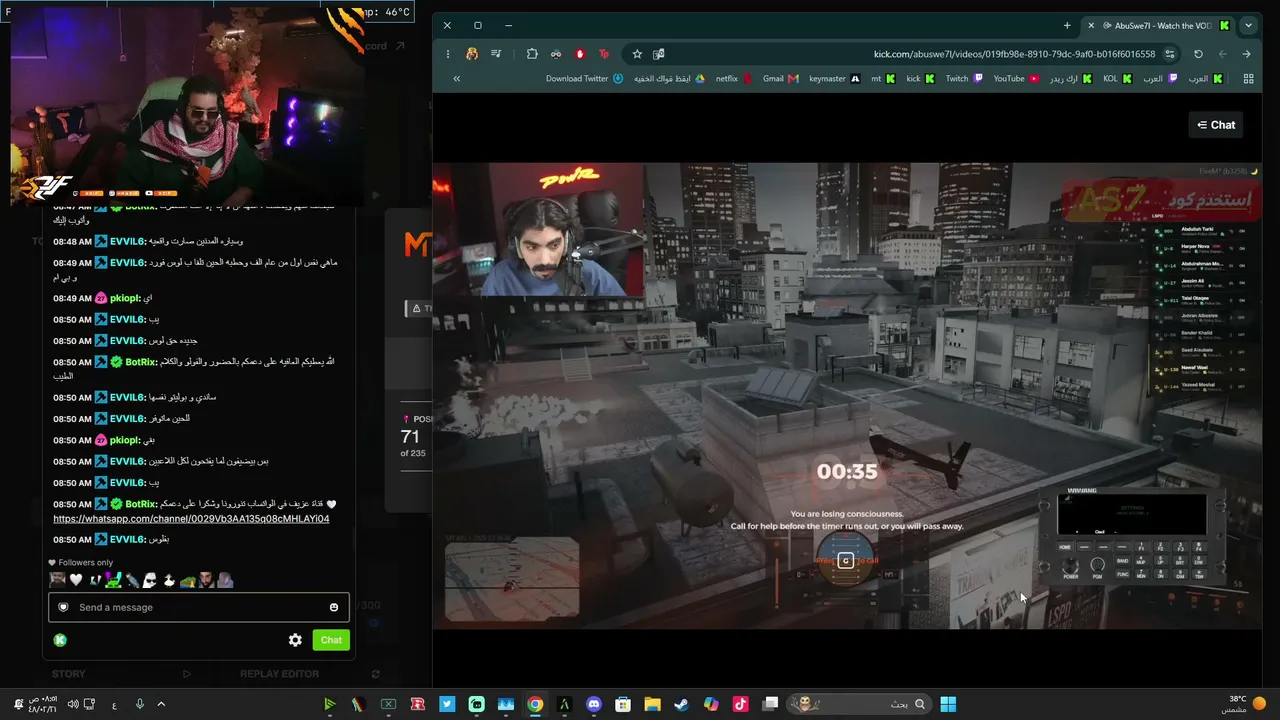
Task: Open the chat emoji picker
Action: (334, 607)
